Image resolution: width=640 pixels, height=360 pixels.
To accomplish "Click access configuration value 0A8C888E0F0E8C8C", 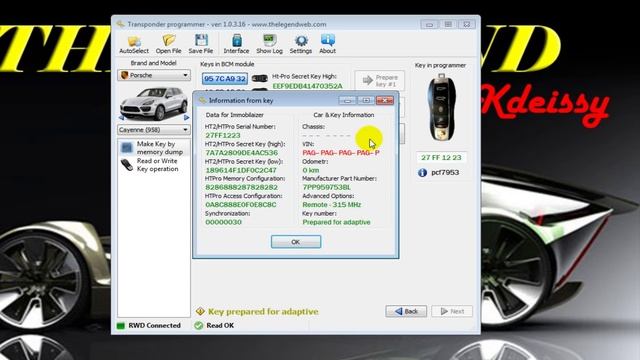I will click(241, 204).
